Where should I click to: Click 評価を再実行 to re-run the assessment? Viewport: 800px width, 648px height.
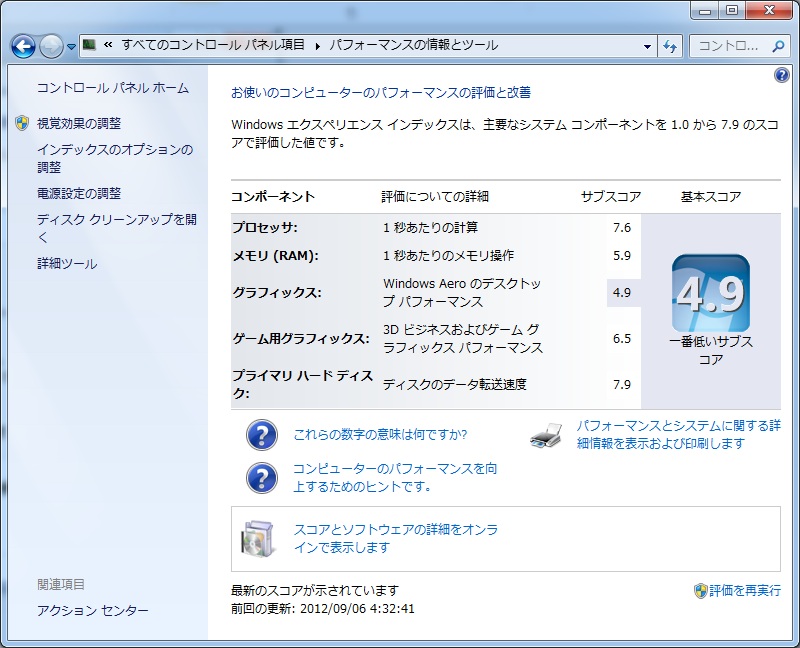click(x=745, y=591)
